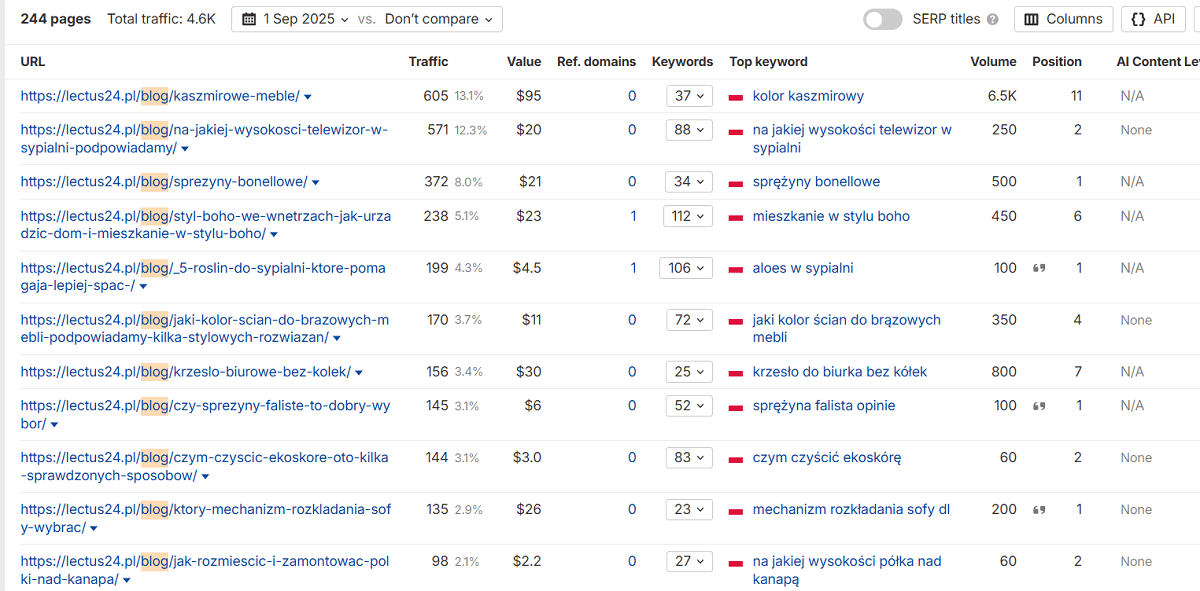This screenshot has height=591, width=1200.
Task: Click the quote icon in mechanizm rozkładania sofy row
Action: (x=1039, y=511)
